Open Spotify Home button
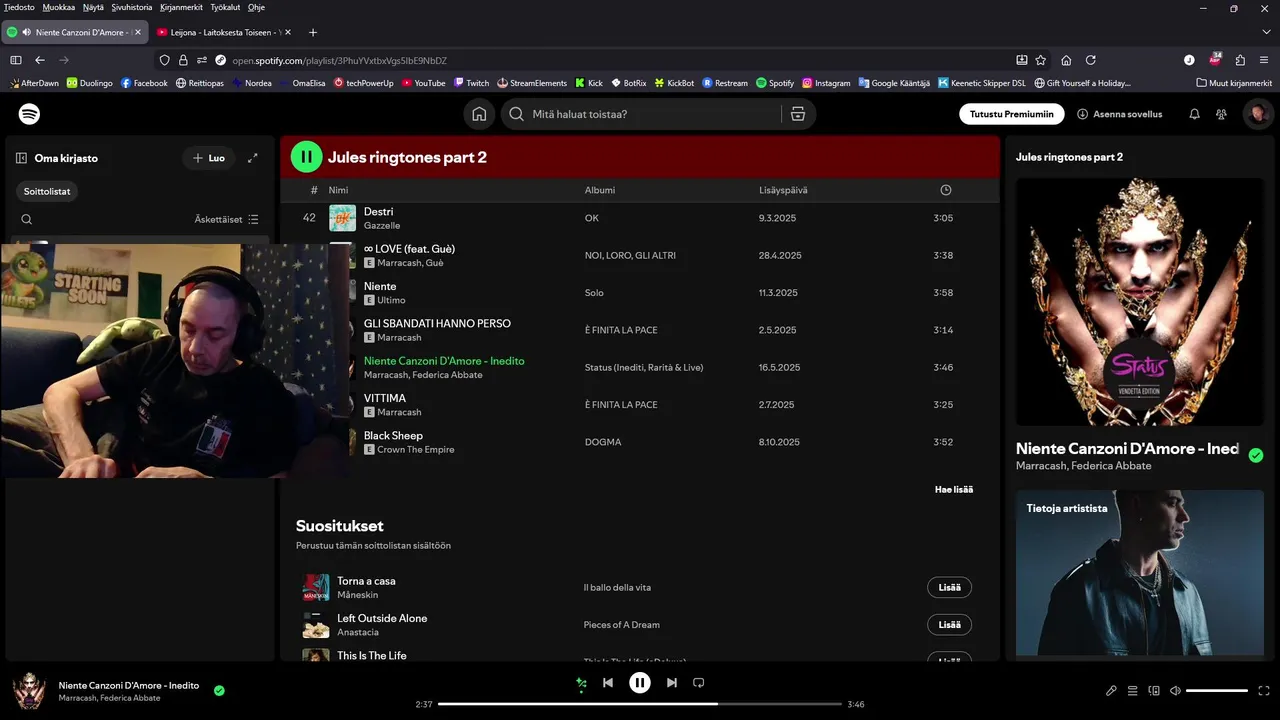Image resolution: width=1280 pixels, height=720 pixels. coord(479,114)
